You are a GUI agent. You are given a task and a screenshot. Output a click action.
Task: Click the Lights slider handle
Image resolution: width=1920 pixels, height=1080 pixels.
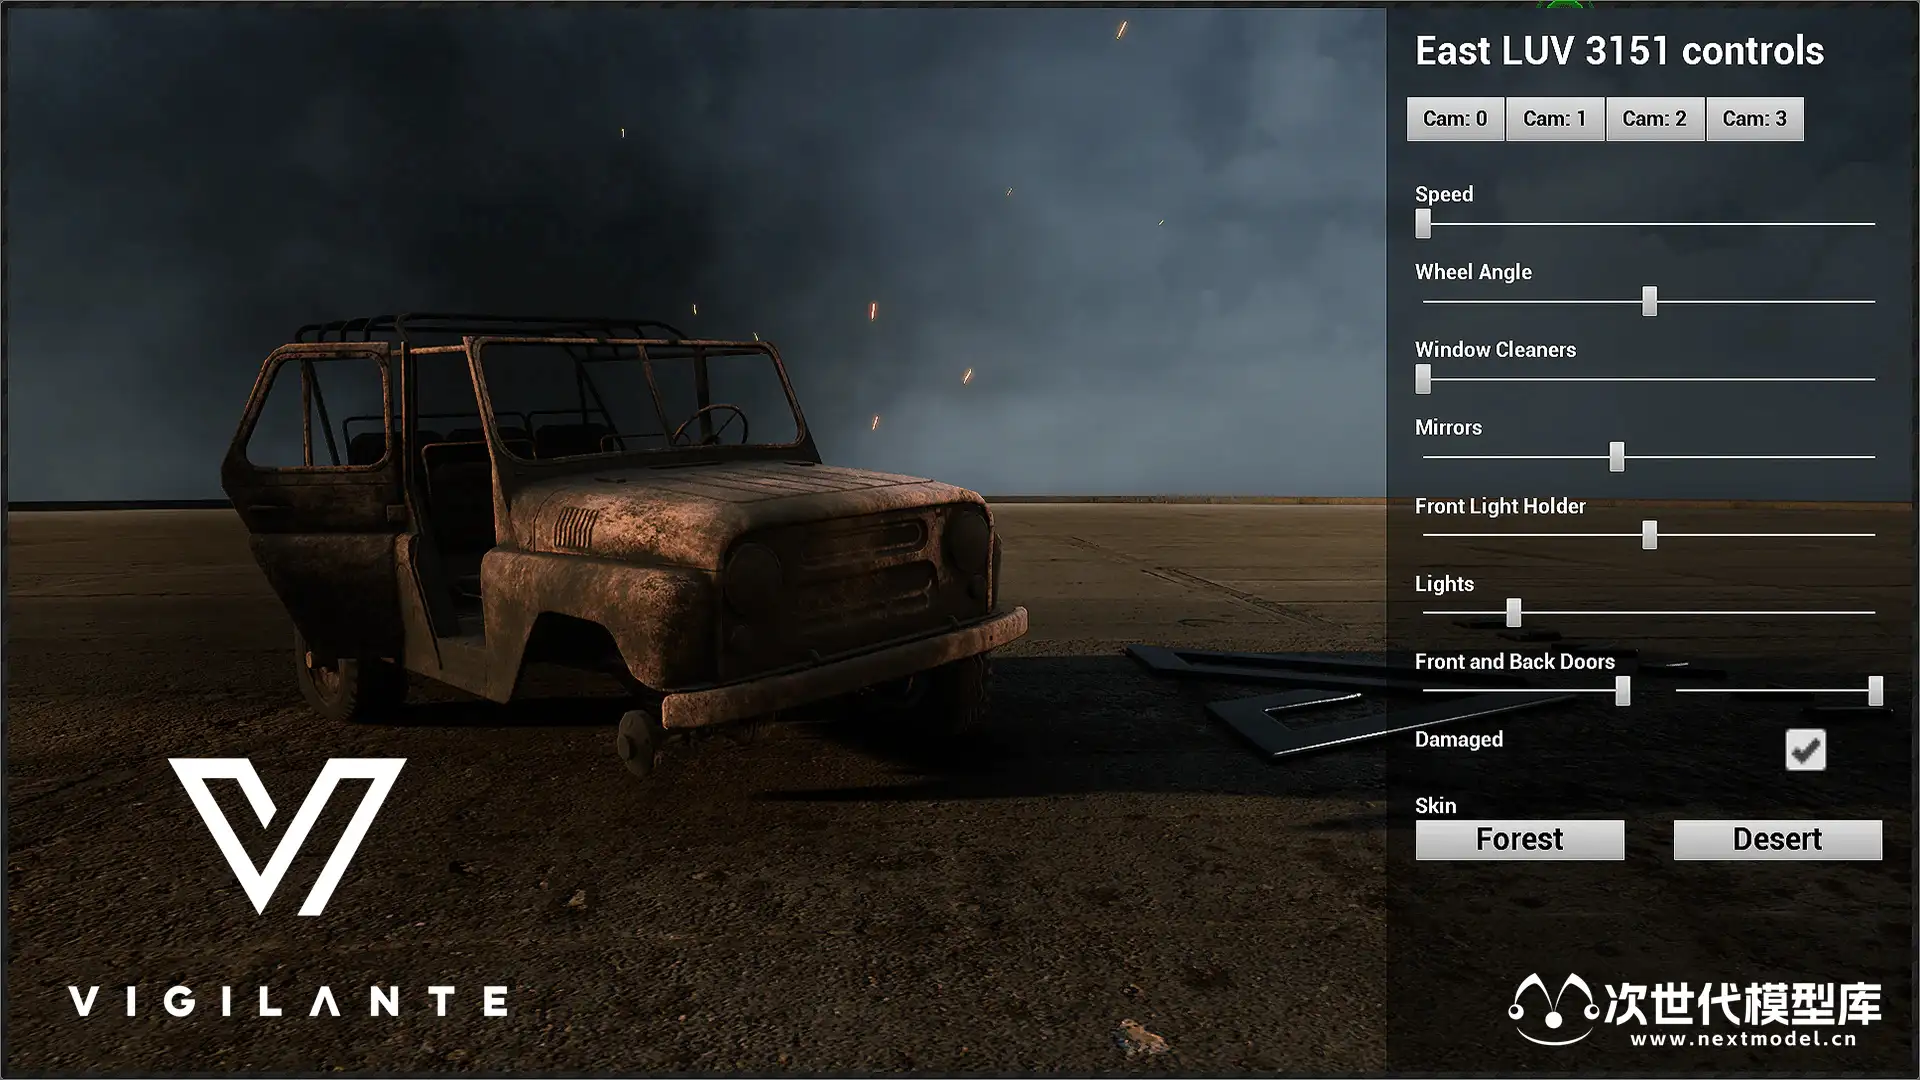(x=1513, y=613)
